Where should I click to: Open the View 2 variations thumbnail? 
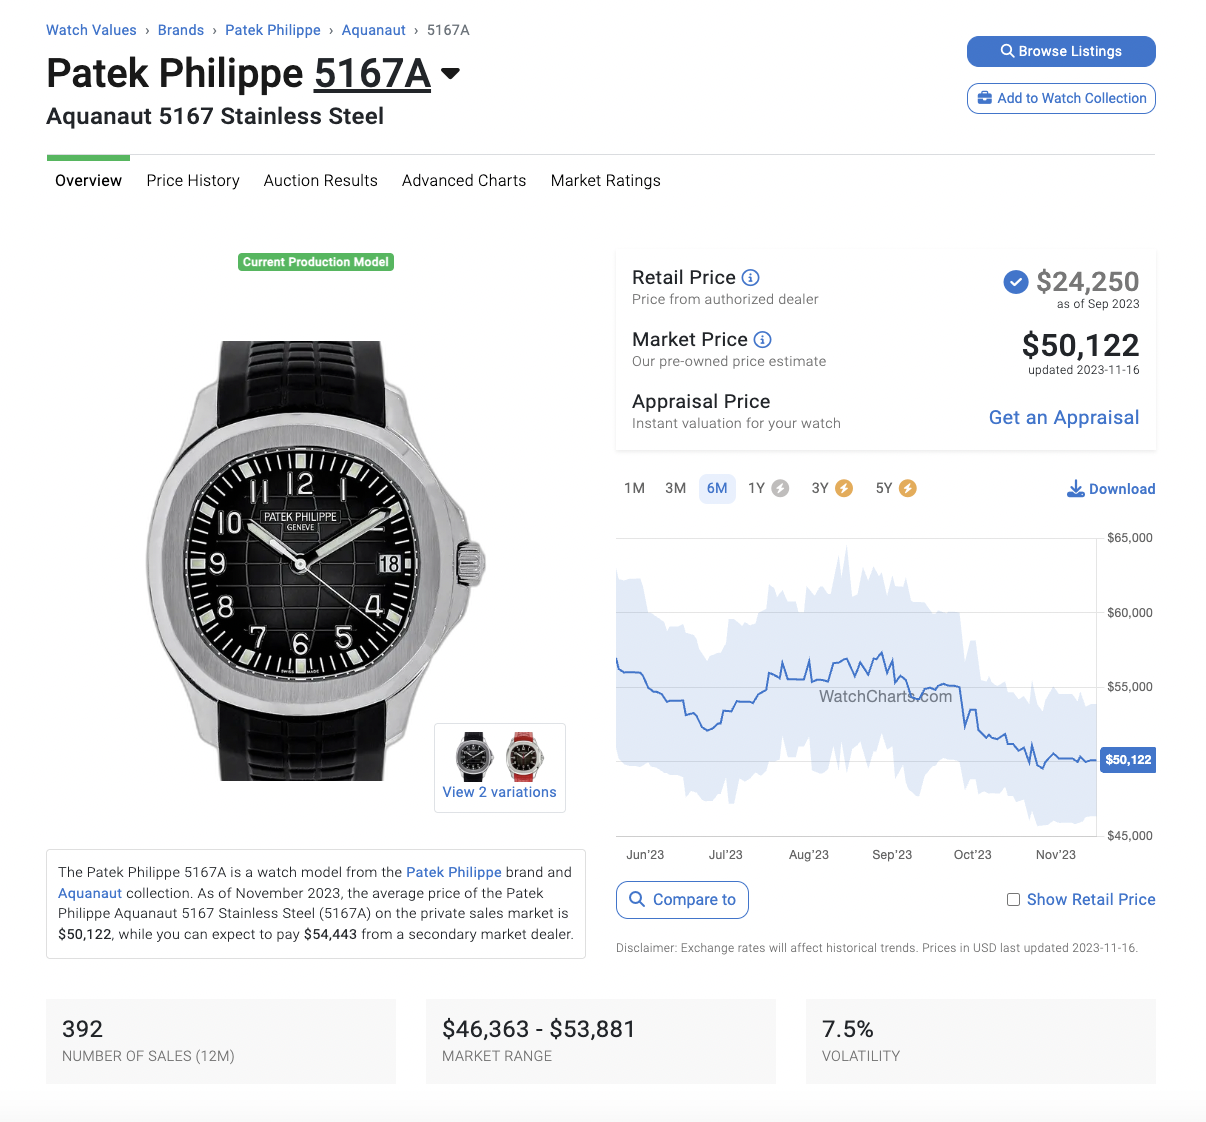click(x=500, y=768)
